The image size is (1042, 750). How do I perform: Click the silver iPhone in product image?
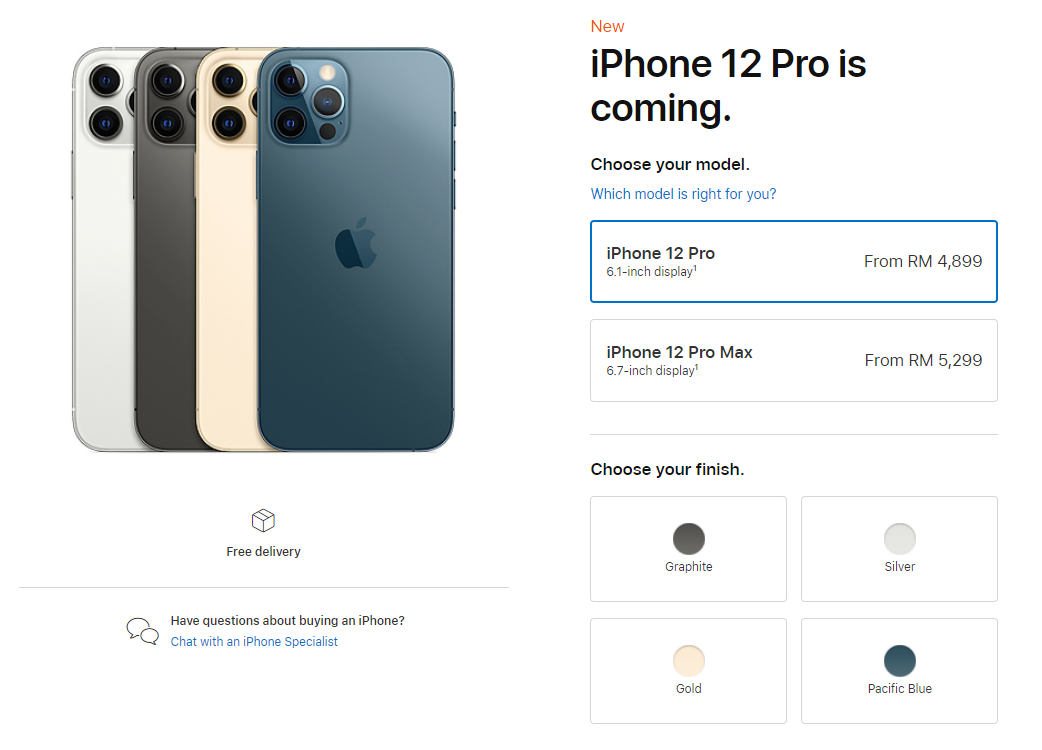tap(103, 249)
